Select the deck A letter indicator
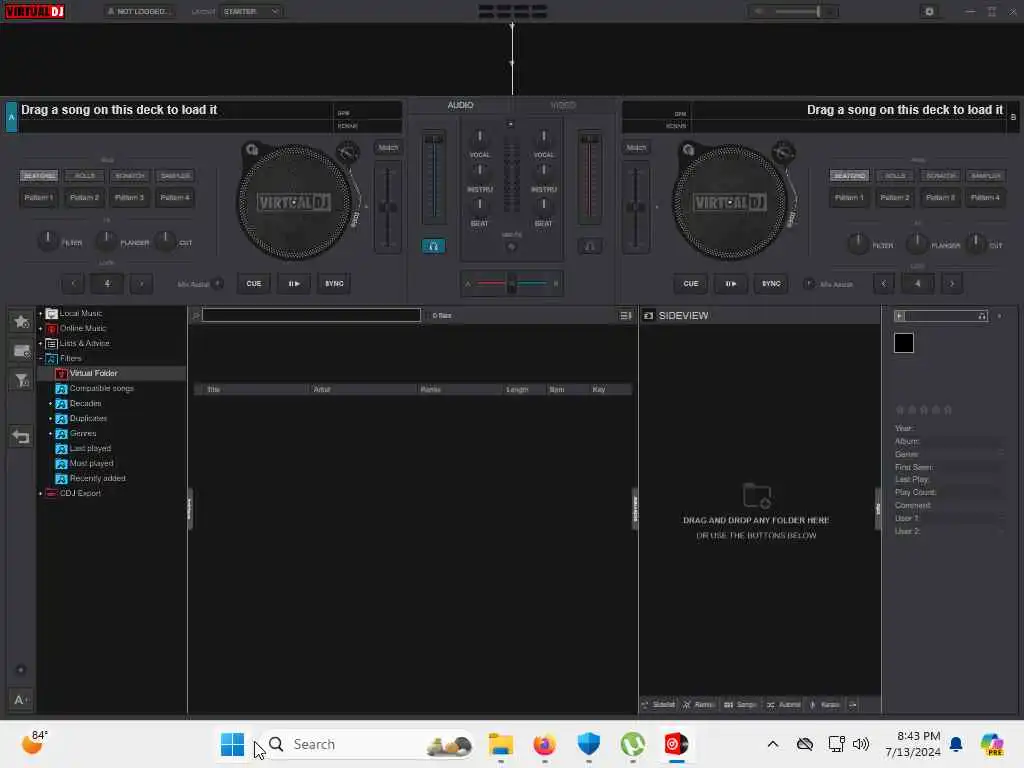Screen dimensions: 1024x768 point(11,117)
